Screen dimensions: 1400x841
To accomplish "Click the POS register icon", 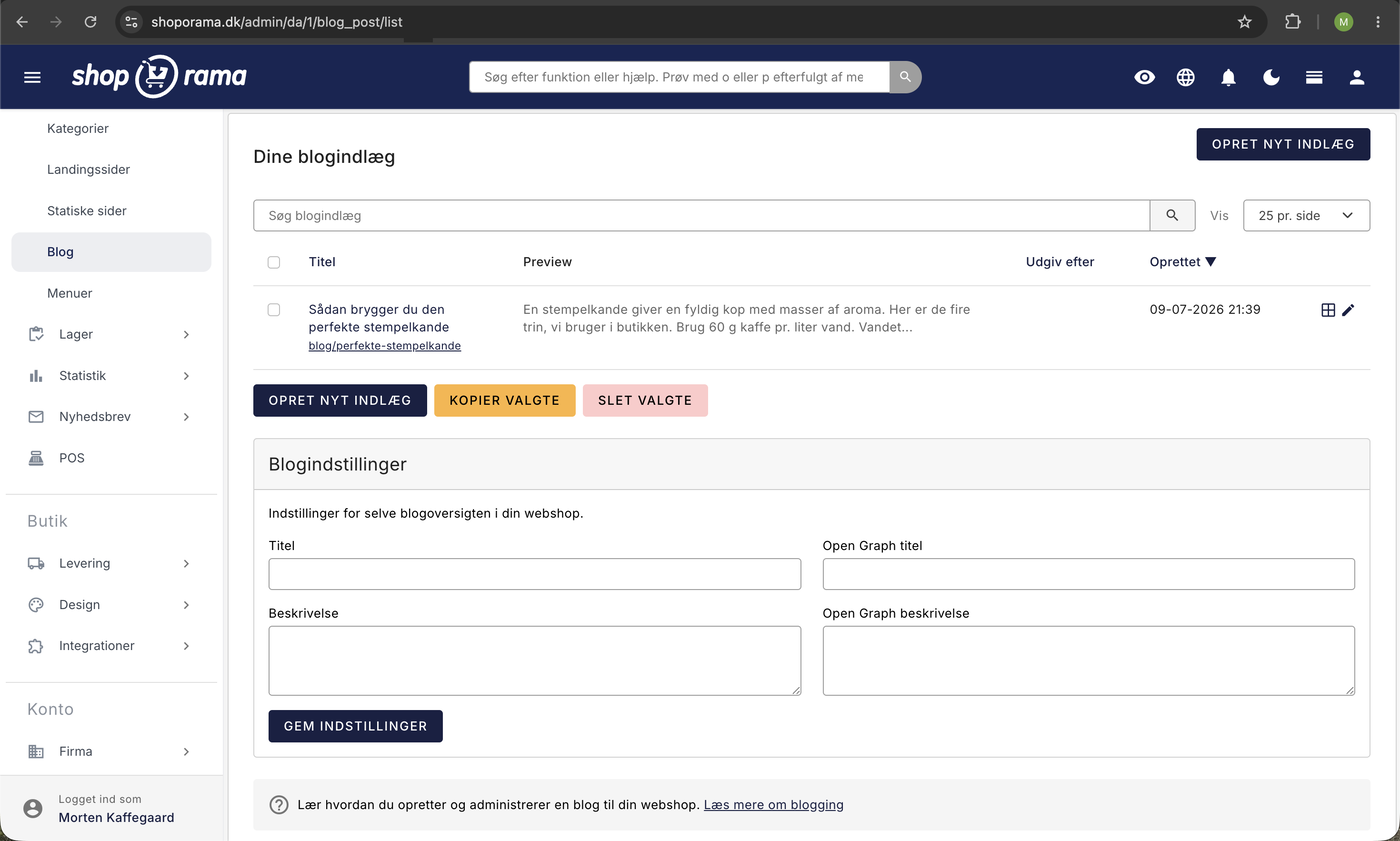I will pos(36,457).
